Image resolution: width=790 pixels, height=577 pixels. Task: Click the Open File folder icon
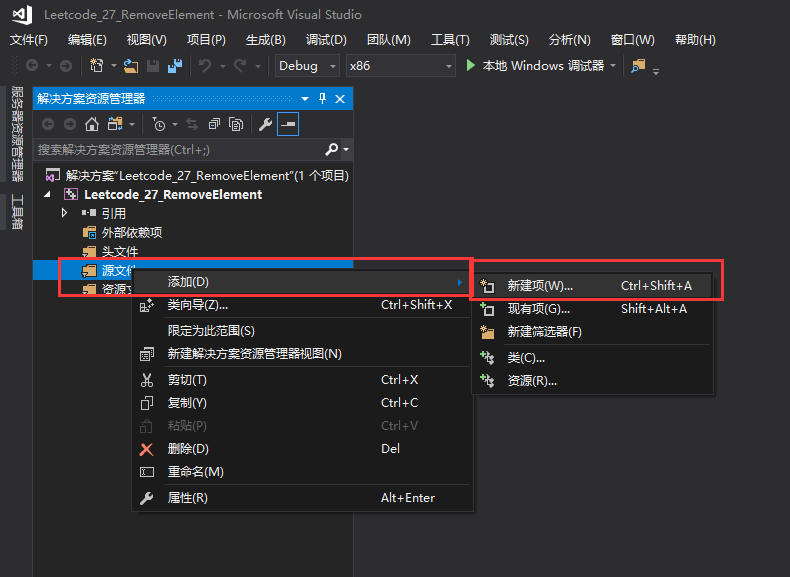point(131,66)
